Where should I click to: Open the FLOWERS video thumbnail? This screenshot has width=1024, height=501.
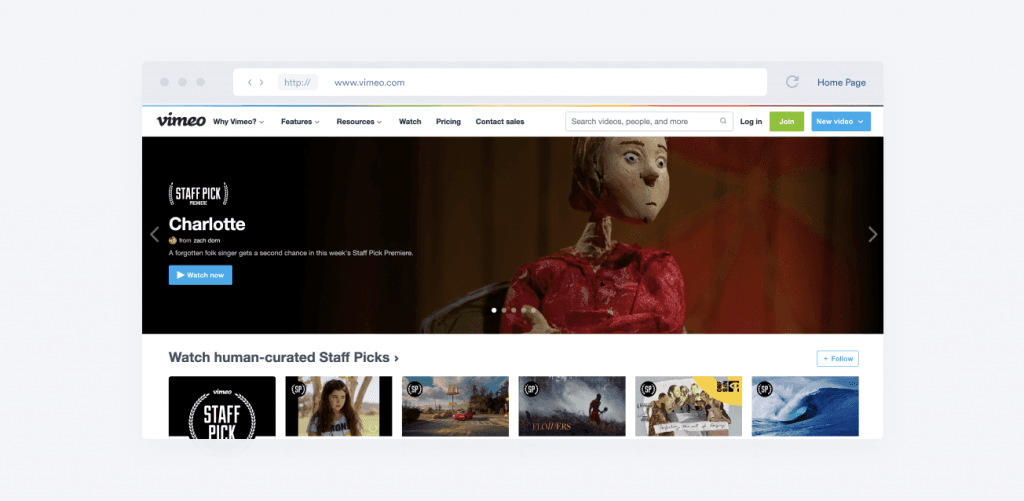click(572, 406)
